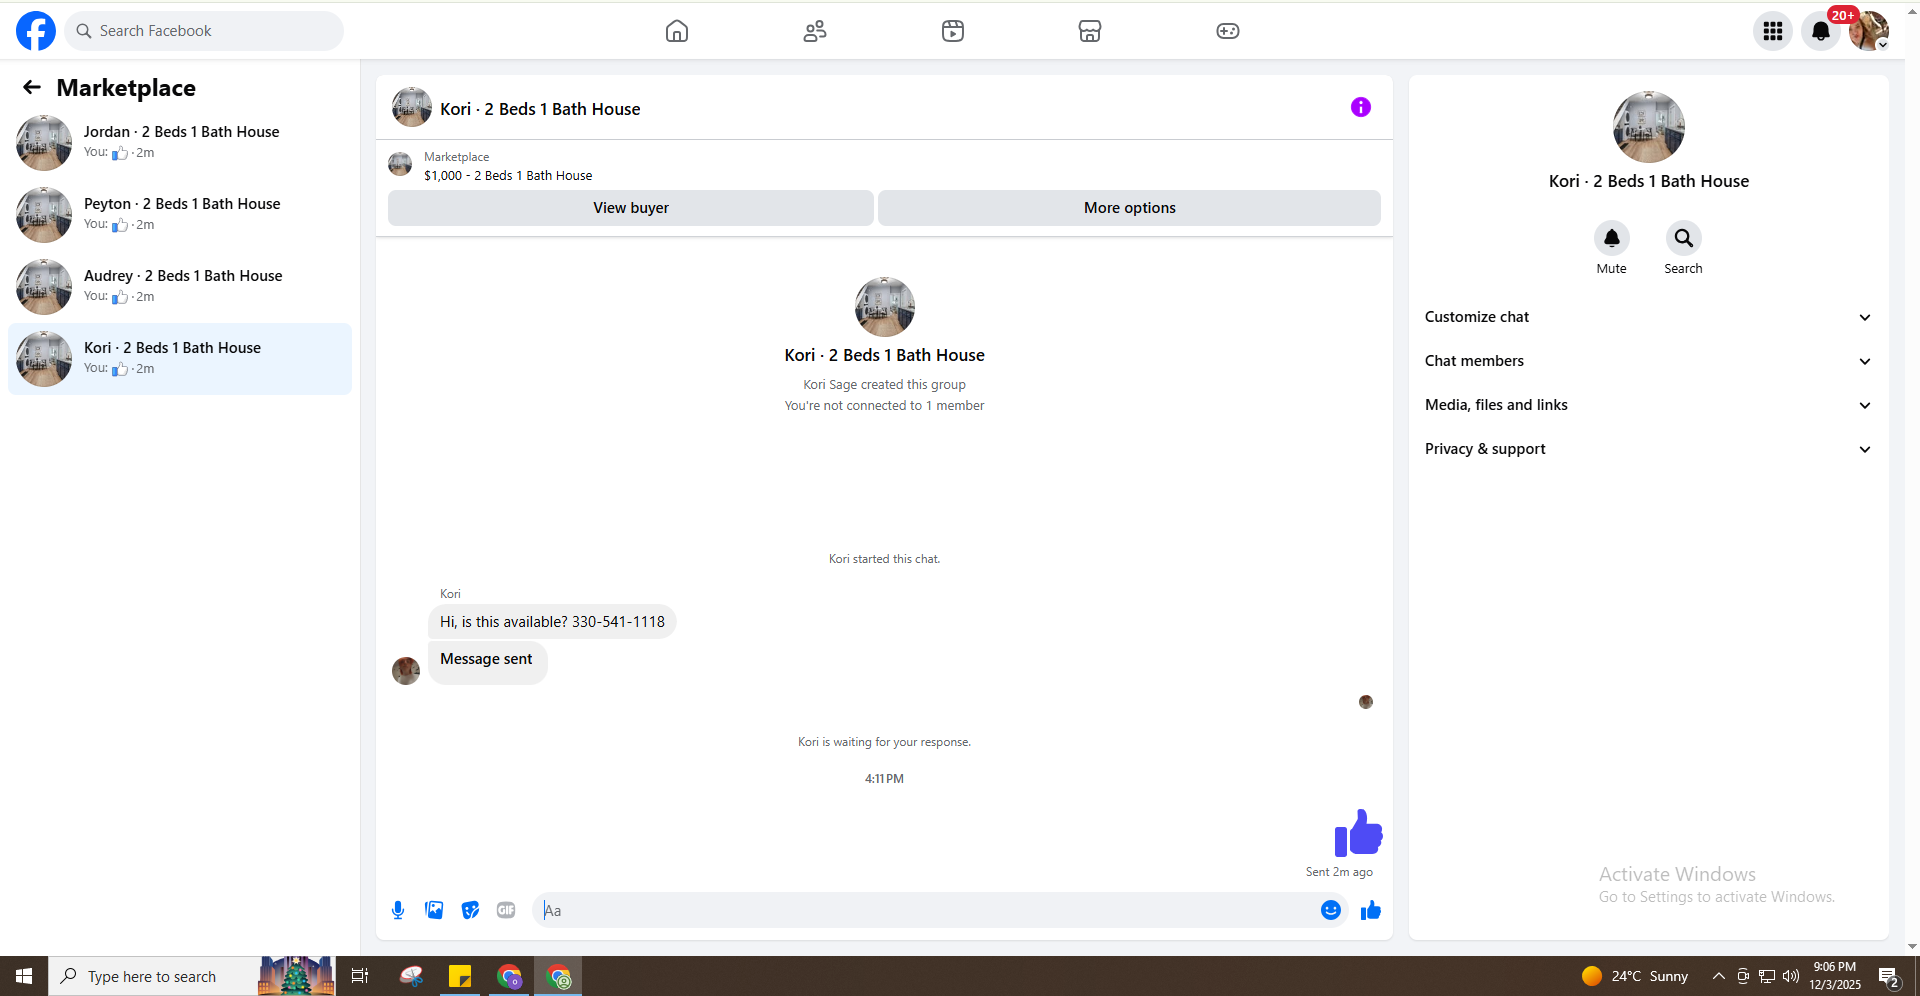Open the taskbar clock showing 9:06 PM
This screenshot has height=996, width=1920.
pyautogui.click(x=1835, y=976)
